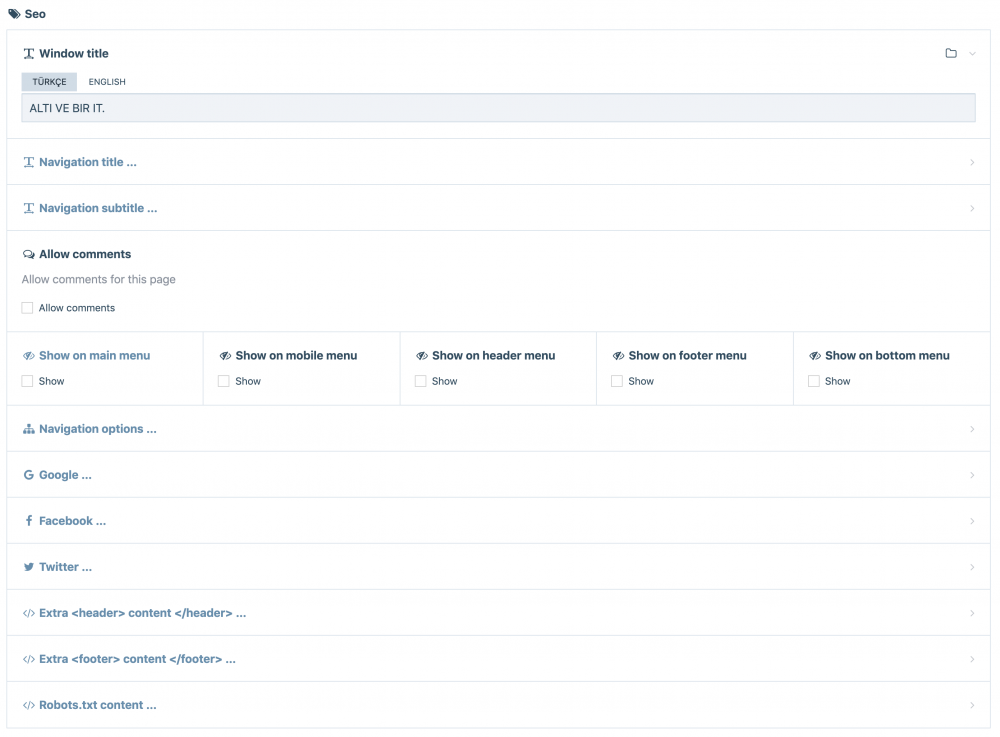This screenshot has height=737, width=1000.
Task: Click the Window title text field
Action: click(x=498, y=108)
